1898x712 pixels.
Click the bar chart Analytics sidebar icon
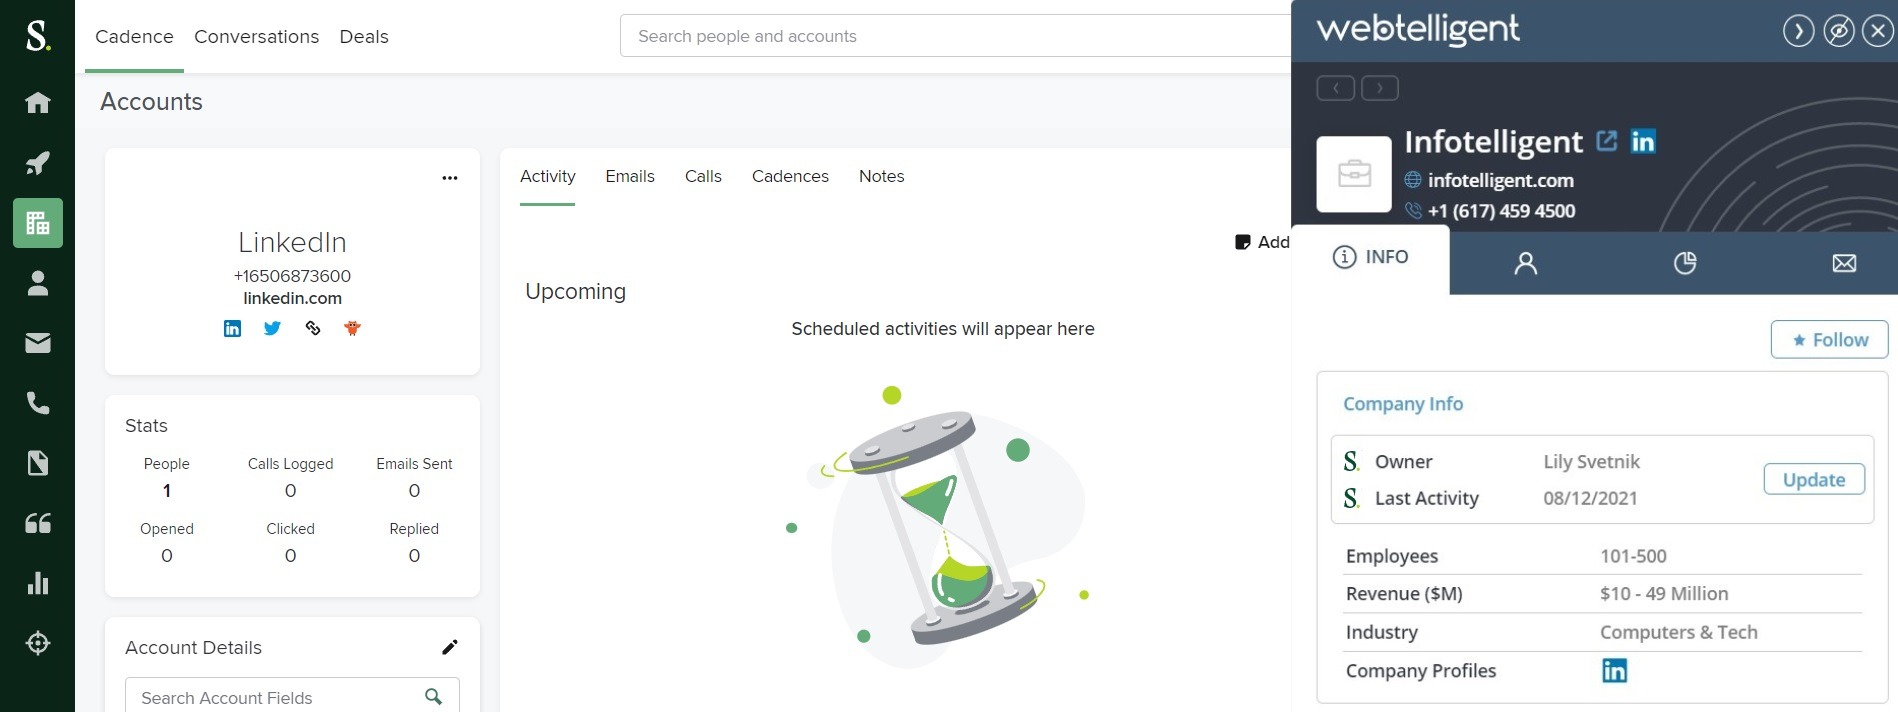pyautogui.click(x=38, y=583)
